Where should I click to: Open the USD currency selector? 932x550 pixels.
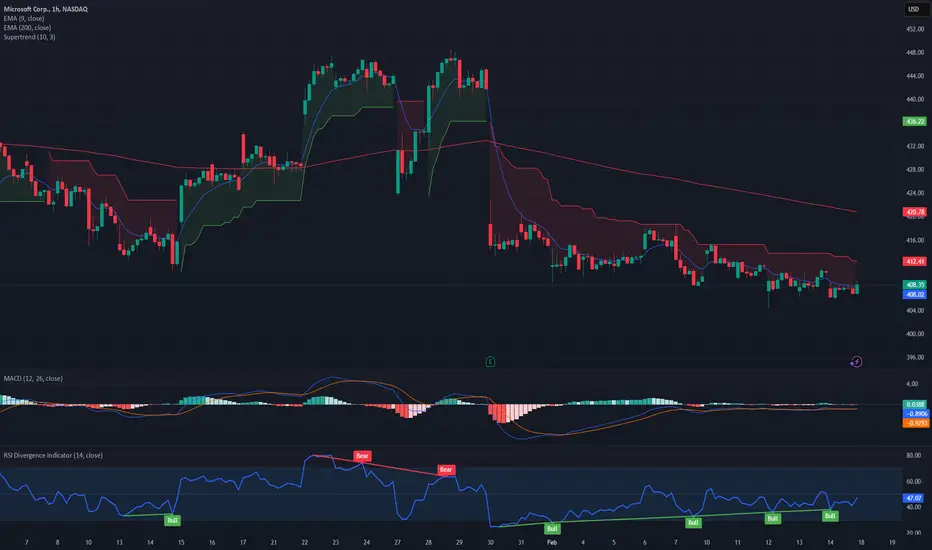click(914, 9)
